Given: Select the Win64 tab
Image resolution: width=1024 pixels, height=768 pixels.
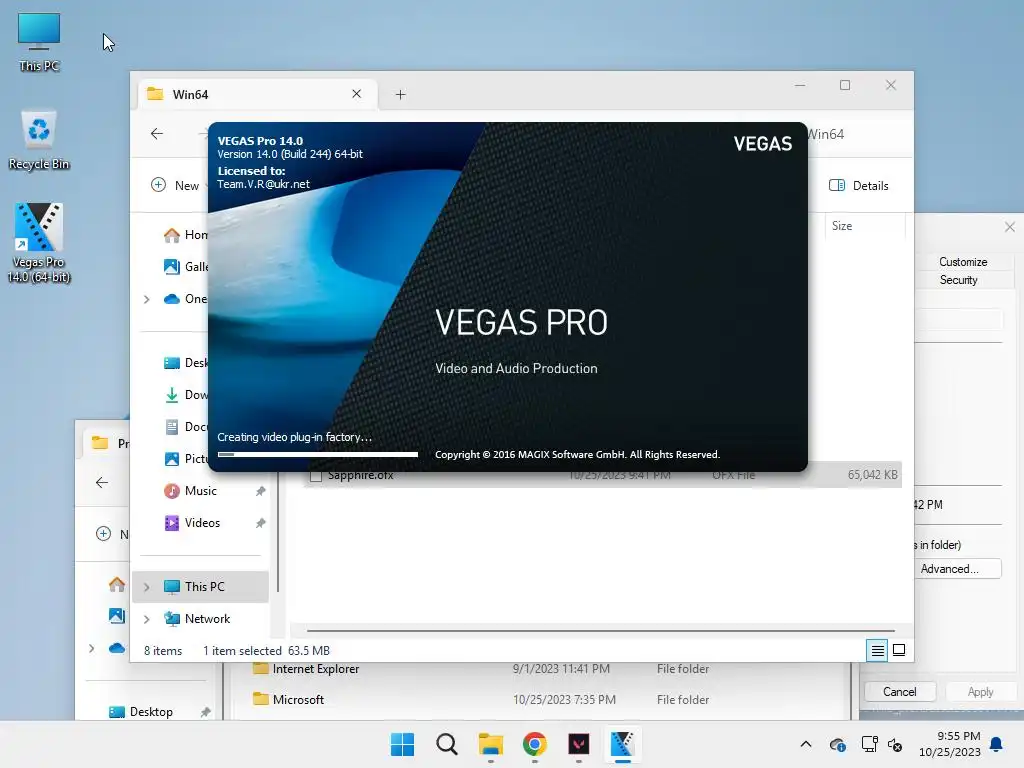Looking at the screenshot, I should 257,94.
